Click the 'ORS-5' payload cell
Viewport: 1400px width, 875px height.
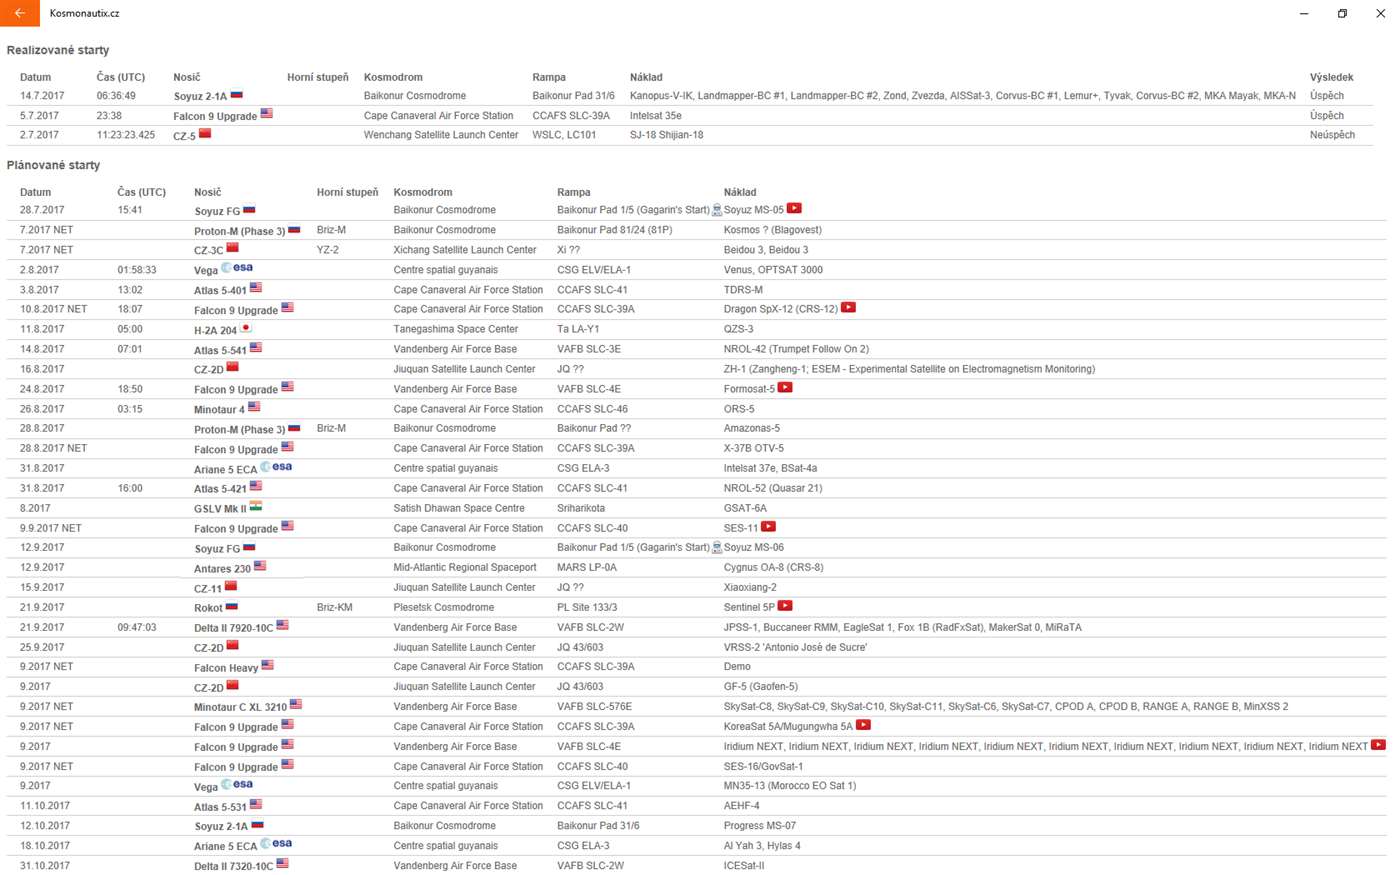coord(739,409)
